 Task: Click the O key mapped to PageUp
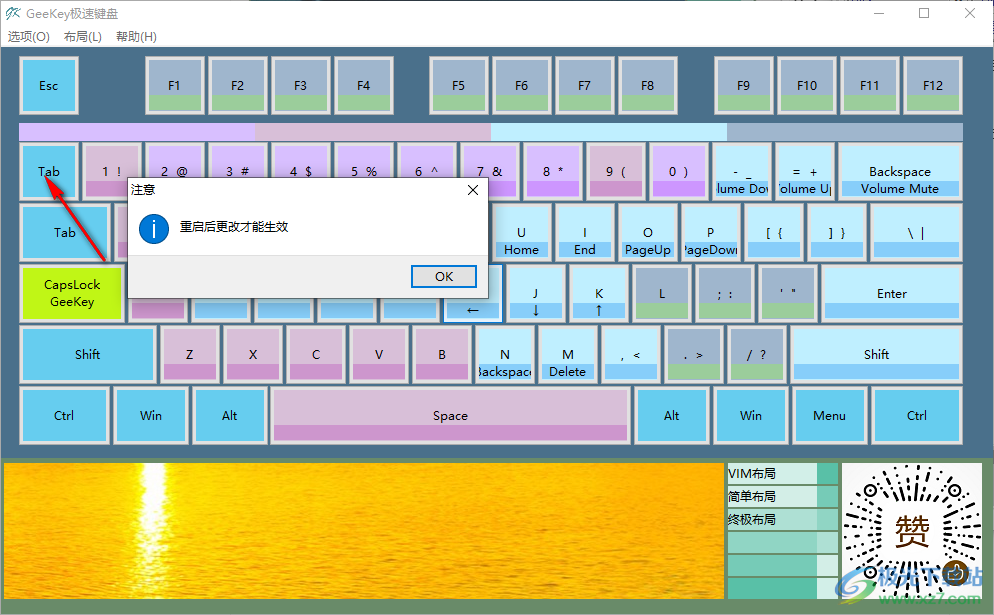pyautogui.click(x=647, y=233)
